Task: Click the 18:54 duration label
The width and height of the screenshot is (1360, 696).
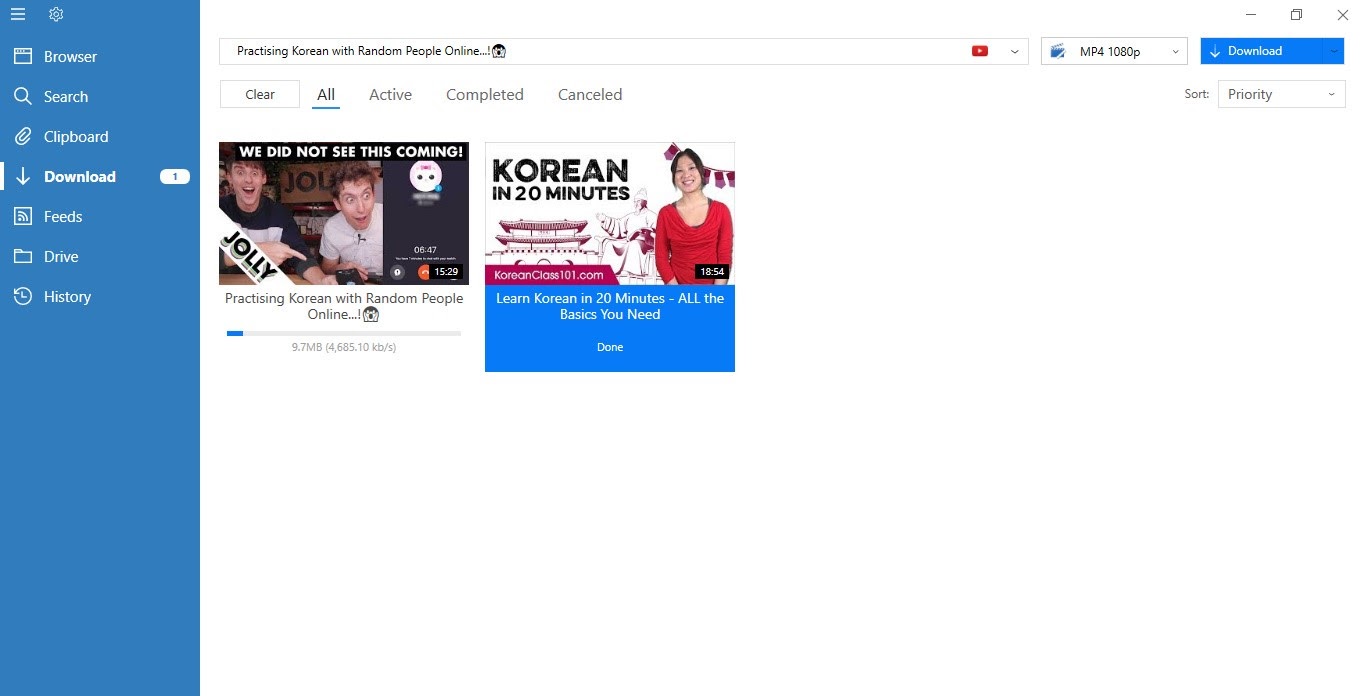Action: point(712,271)
